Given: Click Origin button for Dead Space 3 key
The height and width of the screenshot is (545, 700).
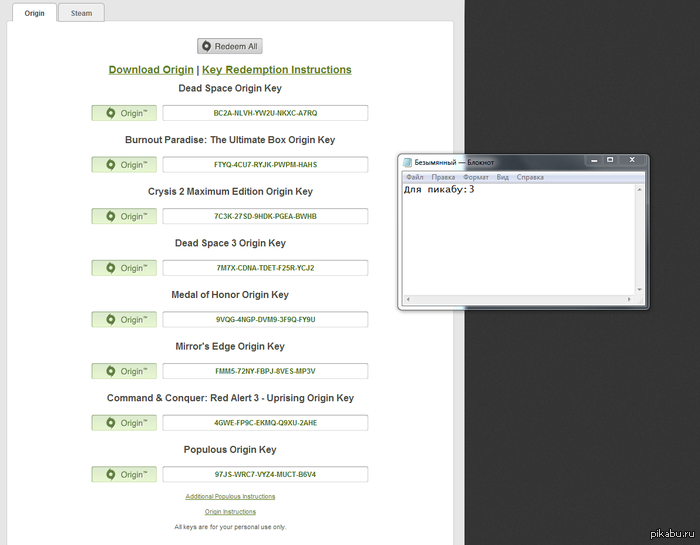Looking at the screenshot, I should [x=124, y=268].
